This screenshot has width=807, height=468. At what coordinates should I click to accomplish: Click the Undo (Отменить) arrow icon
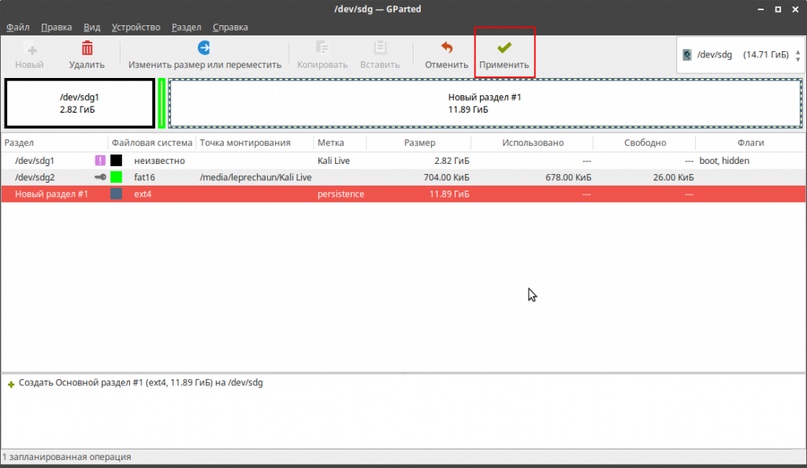(446, 48)
